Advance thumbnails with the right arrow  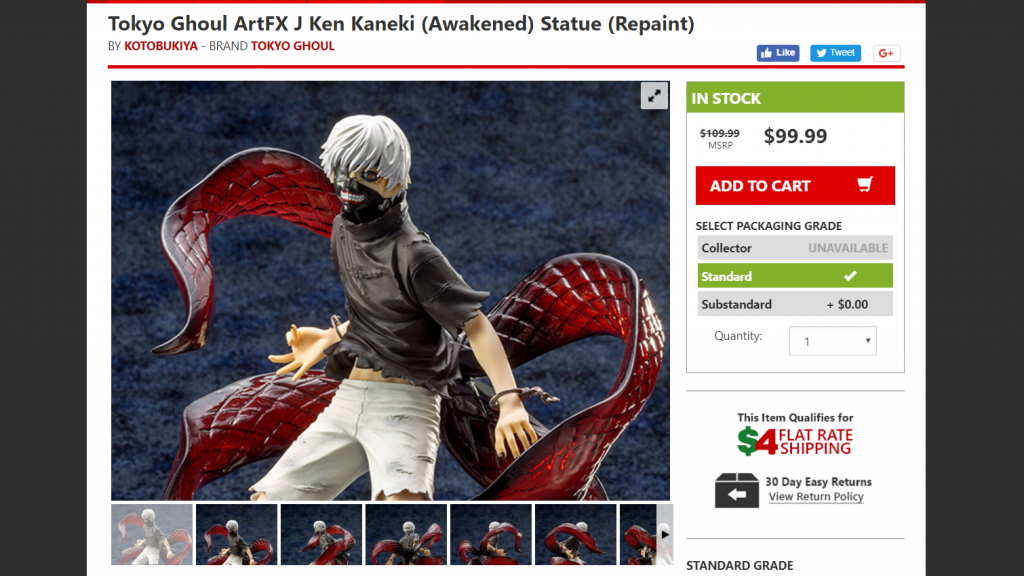pyautogui.click(x=664, y=534)
